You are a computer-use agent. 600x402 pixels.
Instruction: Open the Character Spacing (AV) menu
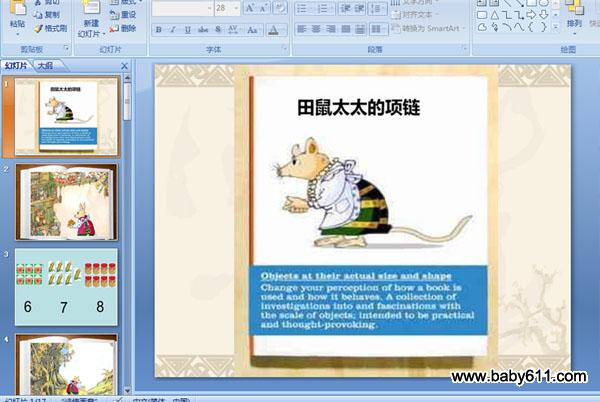233,29
